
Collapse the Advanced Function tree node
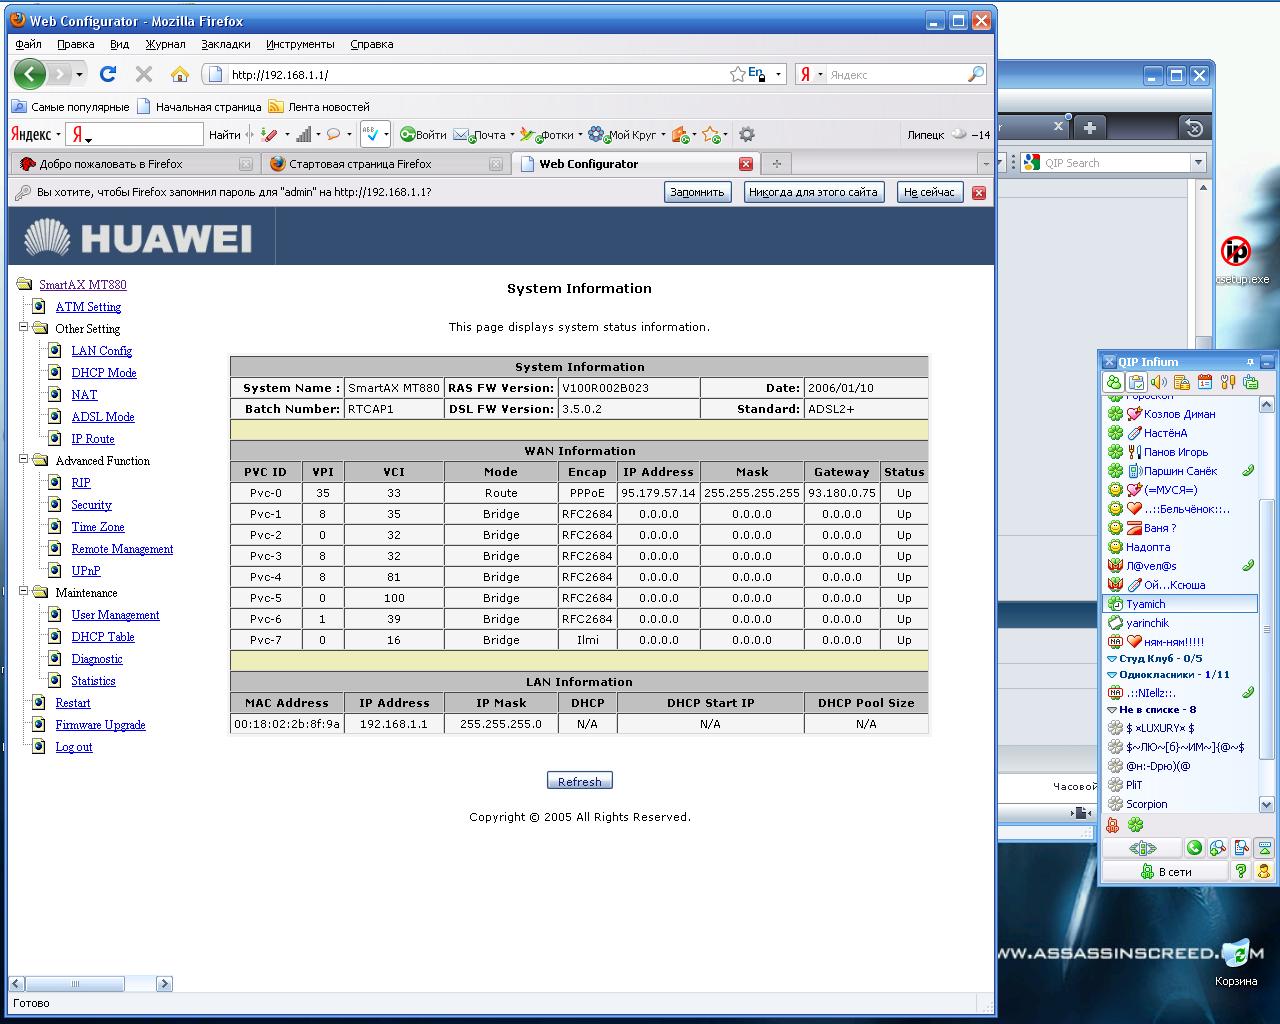(24, 460)
